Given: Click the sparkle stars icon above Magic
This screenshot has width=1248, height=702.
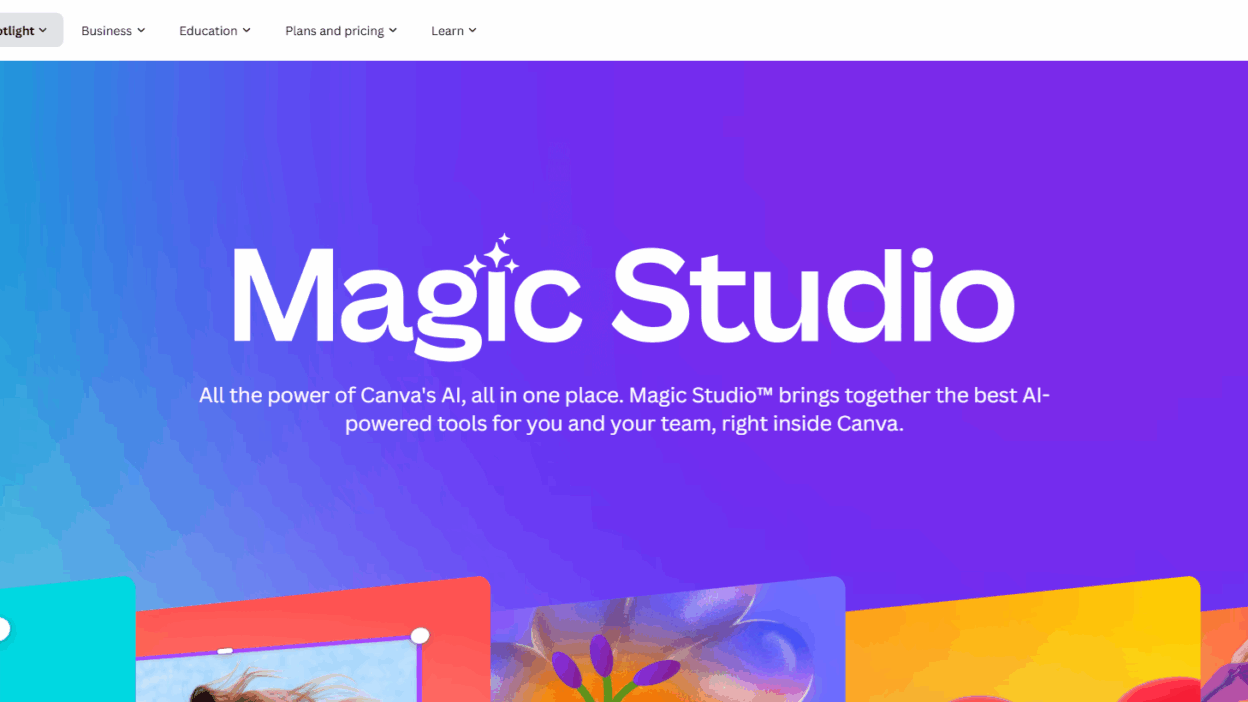Looking at the screenshot, I should tap(492, 255).
